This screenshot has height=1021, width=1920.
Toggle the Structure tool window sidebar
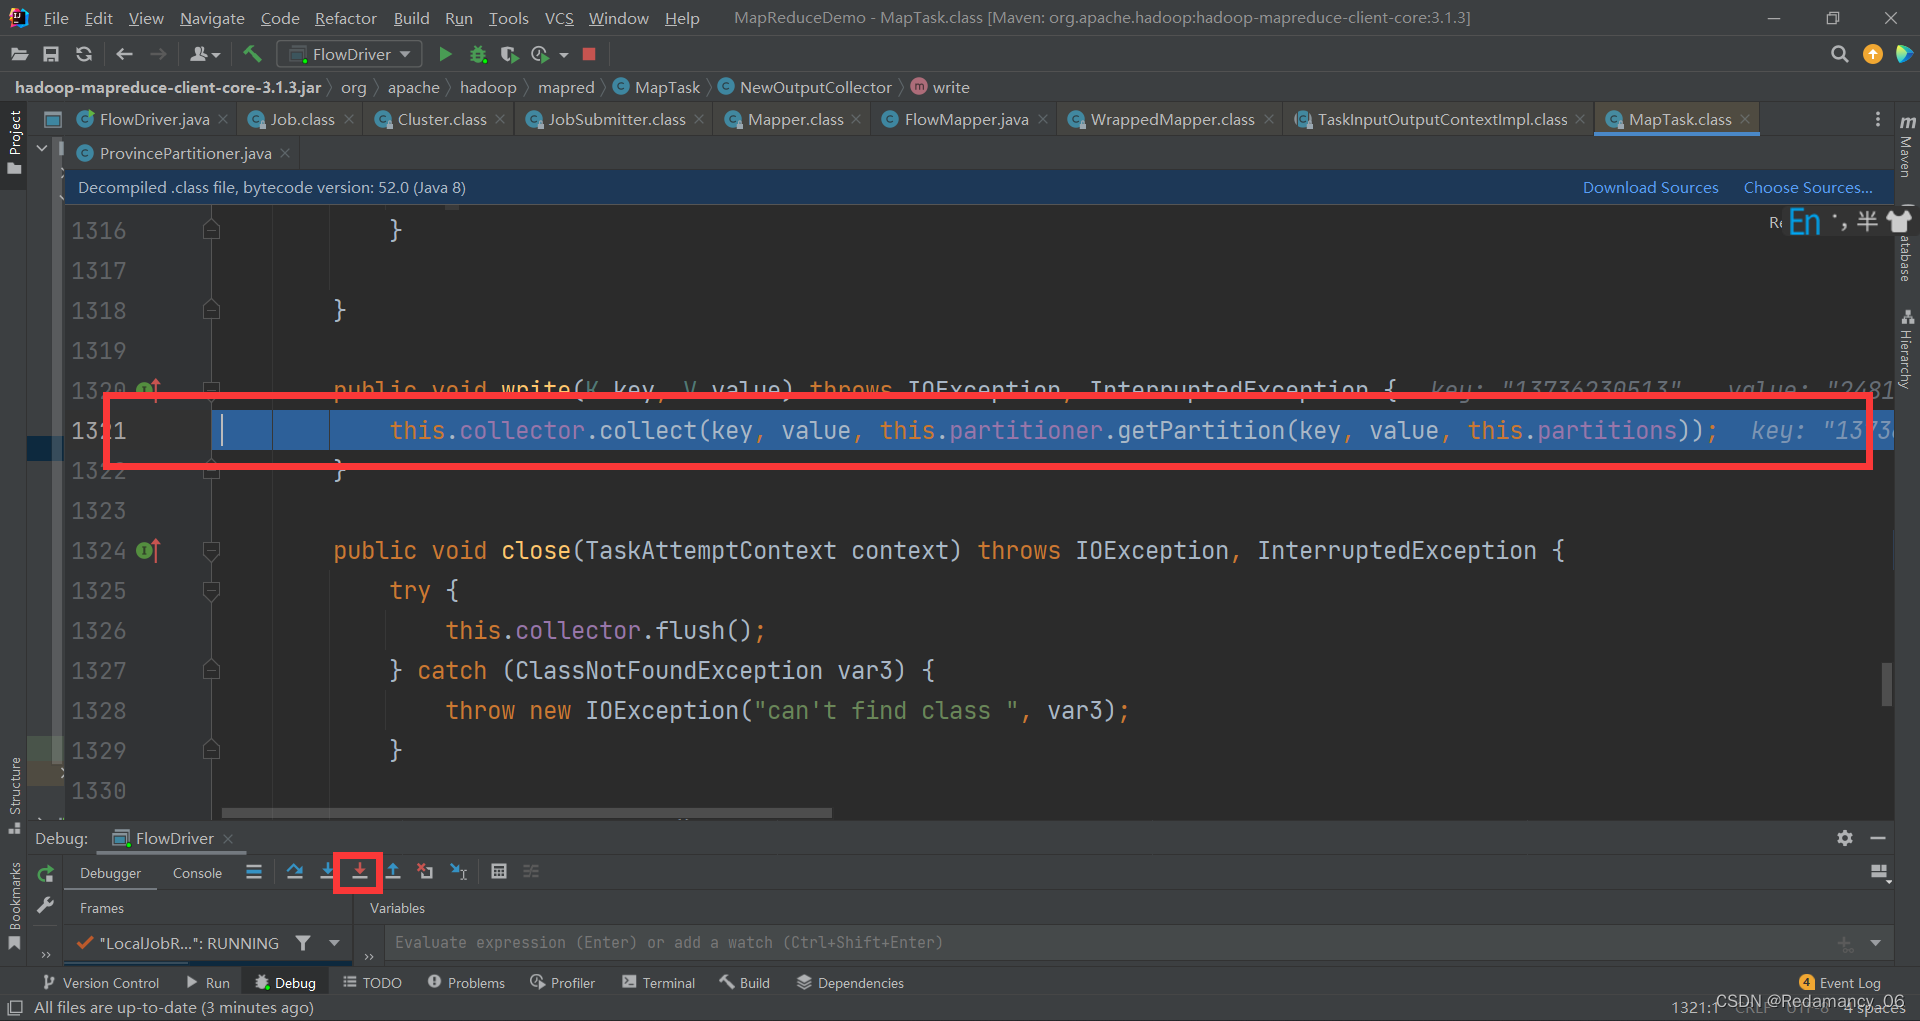(x=14, y=795)
